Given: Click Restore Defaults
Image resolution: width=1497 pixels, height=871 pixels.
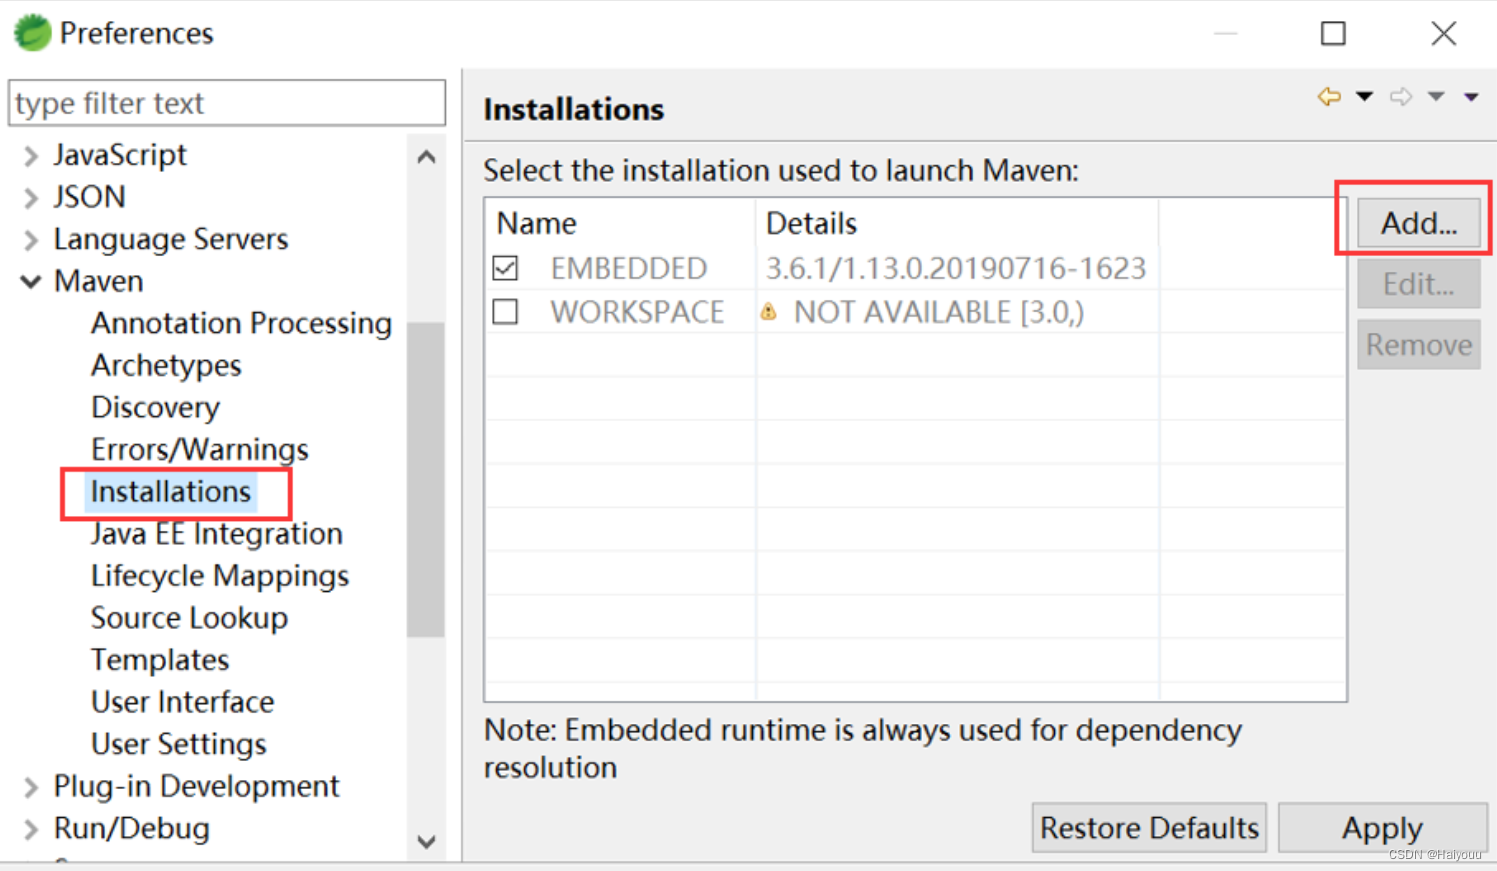Looking at the screenshot, I should click(x=1148, y=828).
